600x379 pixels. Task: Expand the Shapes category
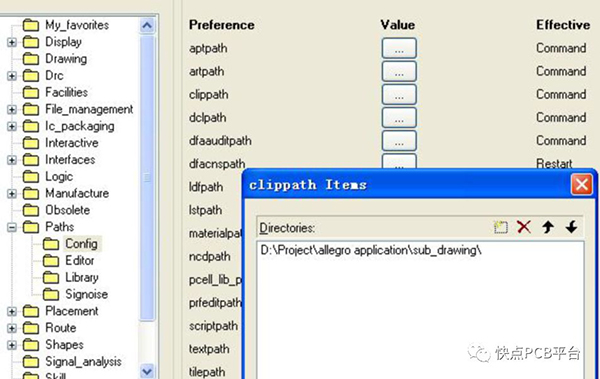(x=12, y=345)
